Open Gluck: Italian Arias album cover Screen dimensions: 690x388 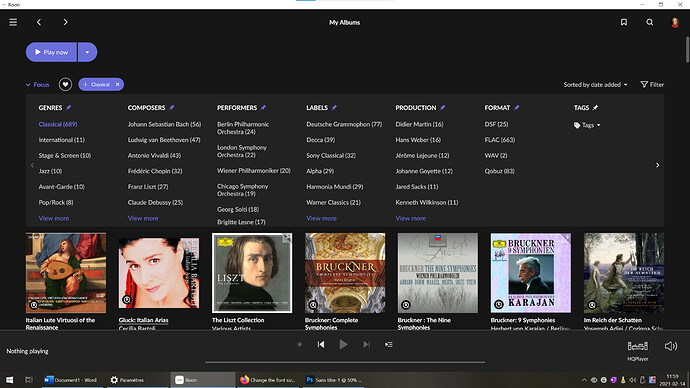159,273
